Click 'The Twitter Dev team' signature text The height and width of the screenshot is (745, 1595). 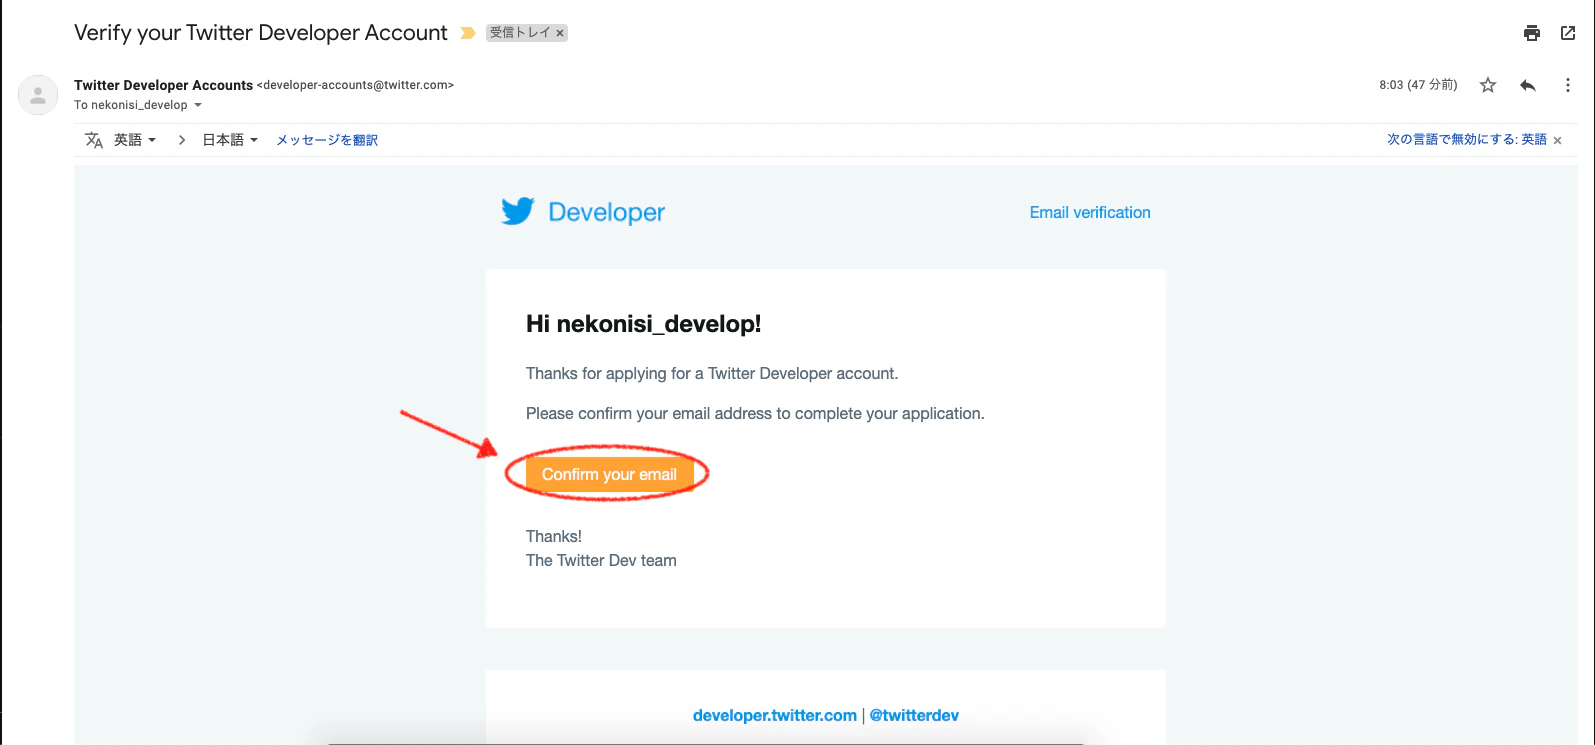click(x=601, y=560)
